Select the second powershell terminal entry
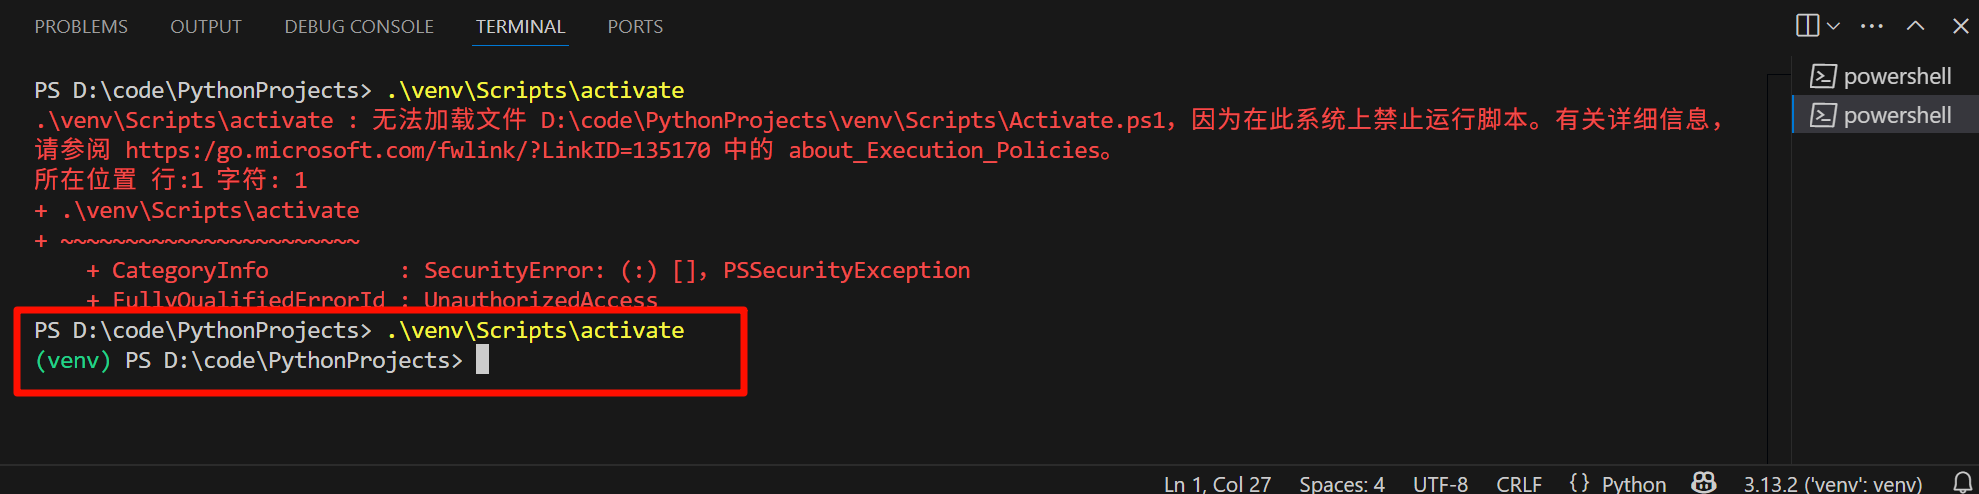The image size is (1979, 494). click(1885, 115)
